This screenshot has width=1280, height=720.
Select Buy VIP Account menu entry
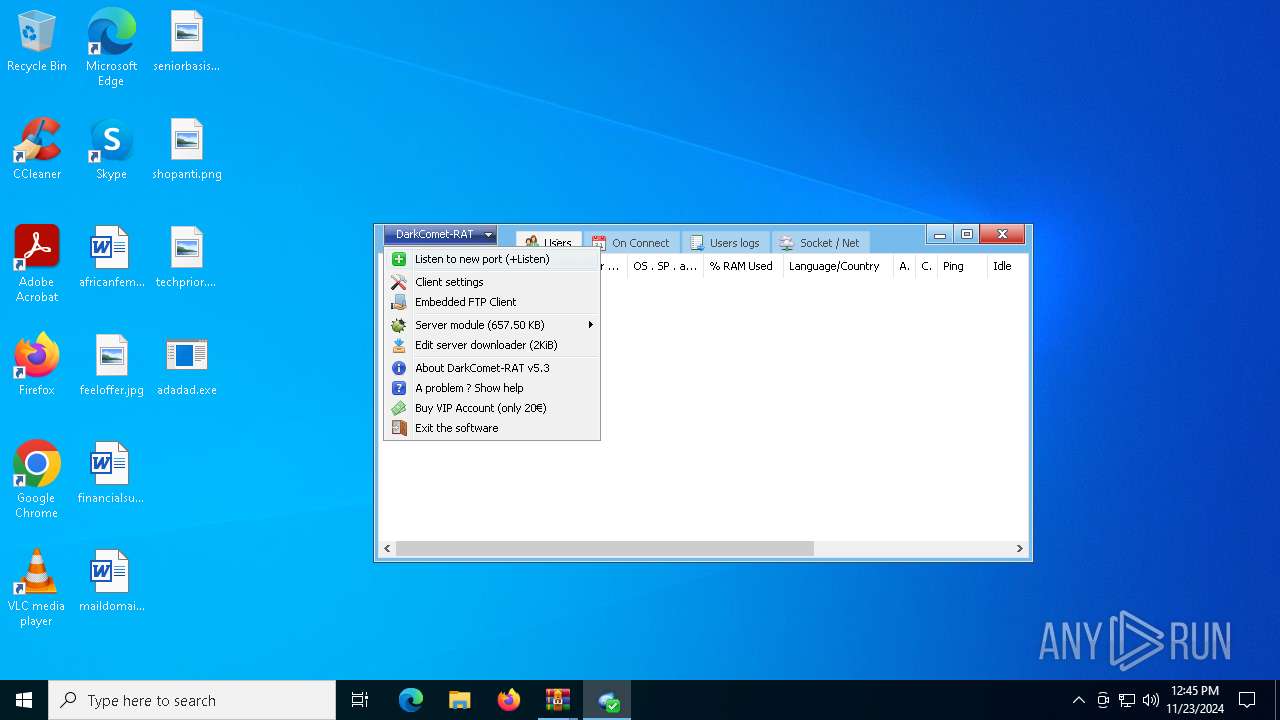pyautogui.click(x=492, y=408)
